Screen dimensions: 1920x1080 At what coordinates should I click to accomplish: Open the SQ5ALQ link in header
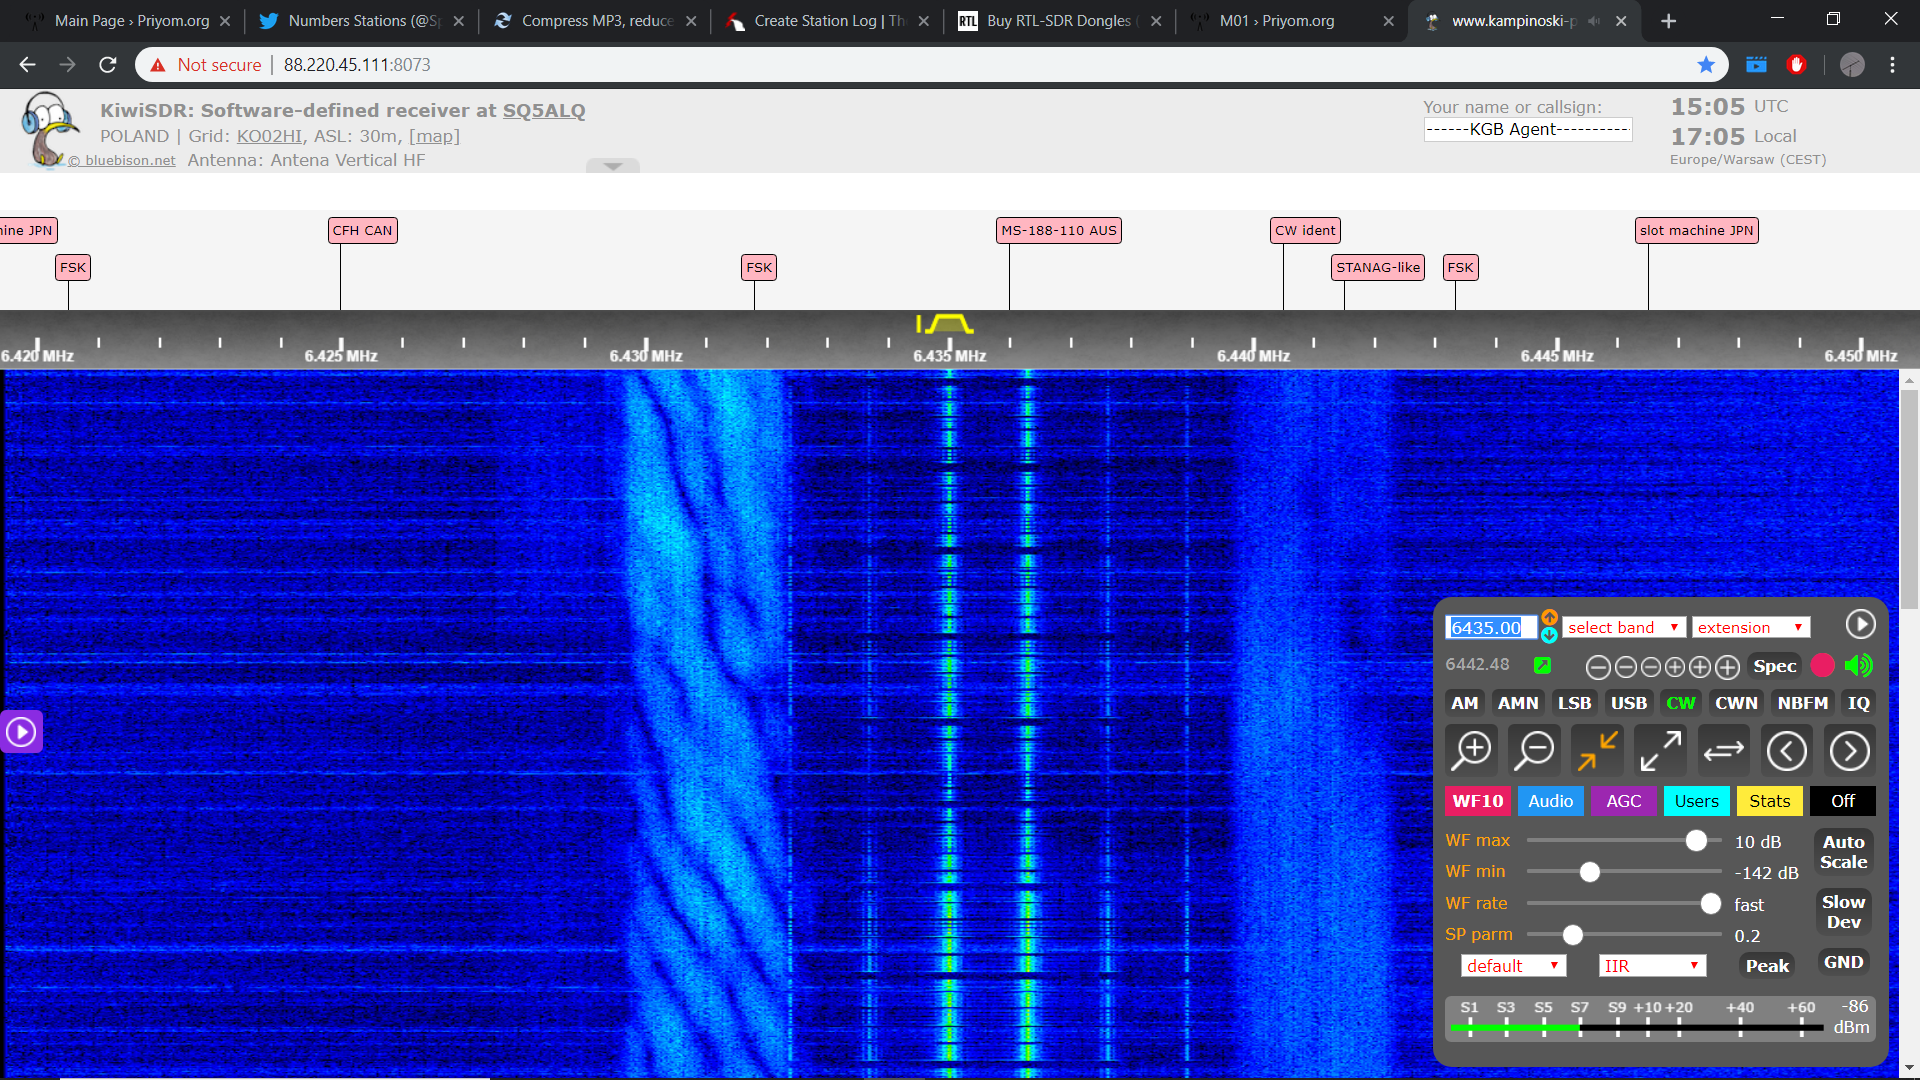(x=544, y=111)
